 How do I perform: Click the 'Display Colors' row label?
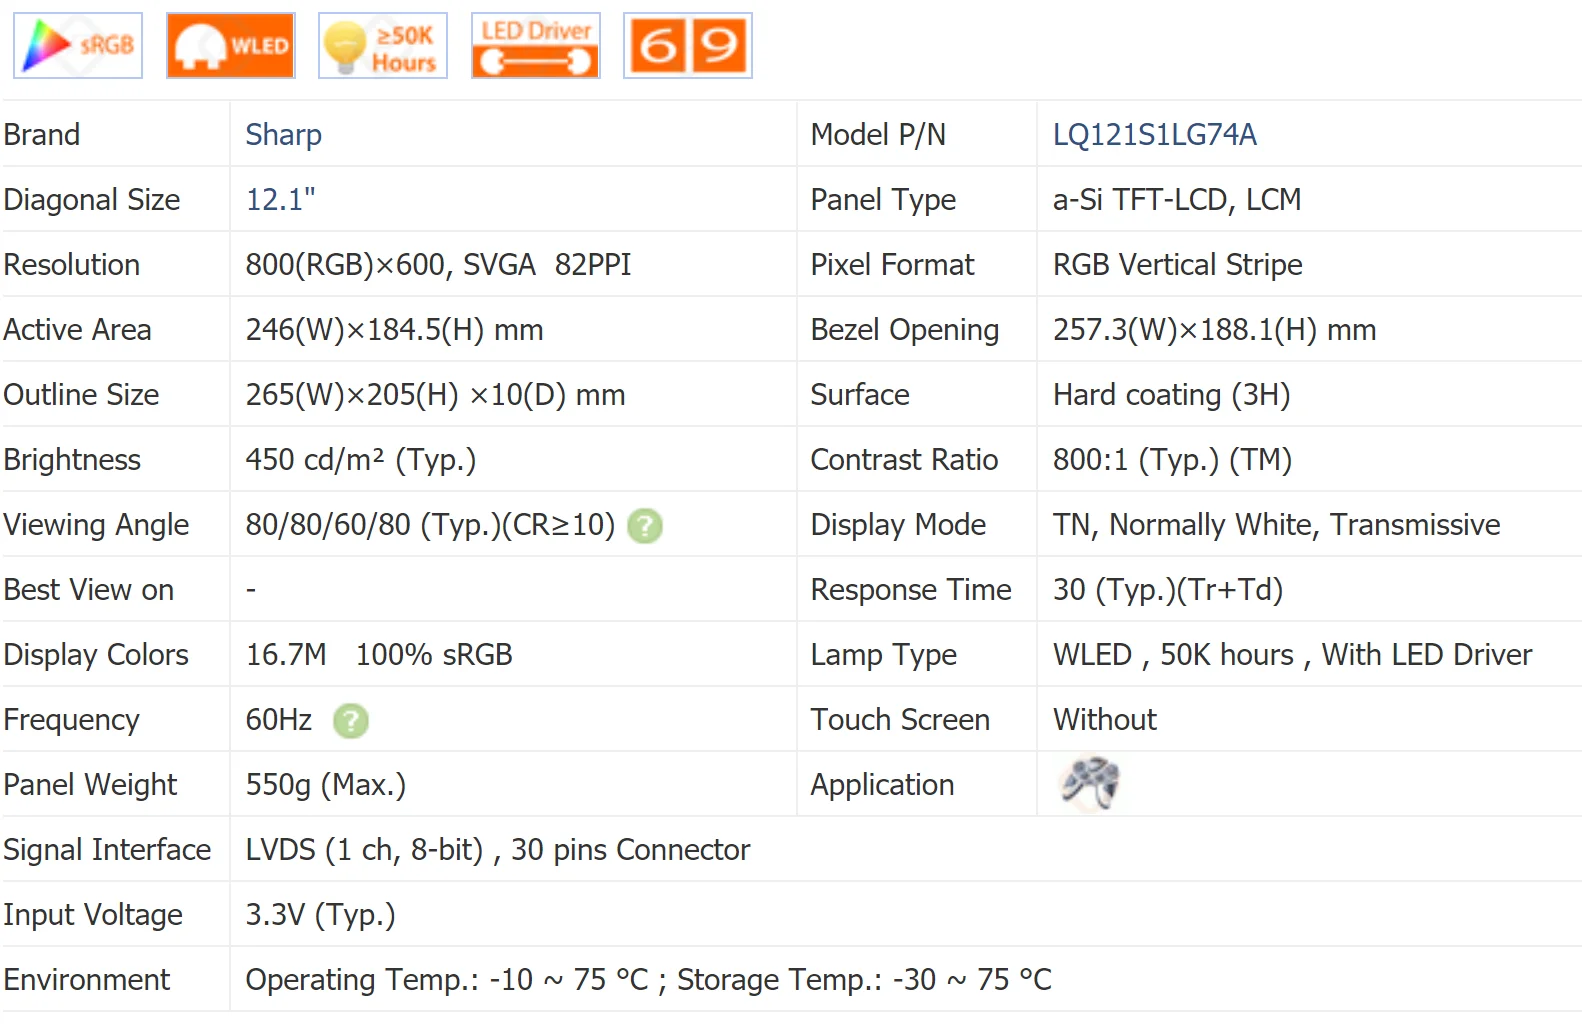click(97, 655)
